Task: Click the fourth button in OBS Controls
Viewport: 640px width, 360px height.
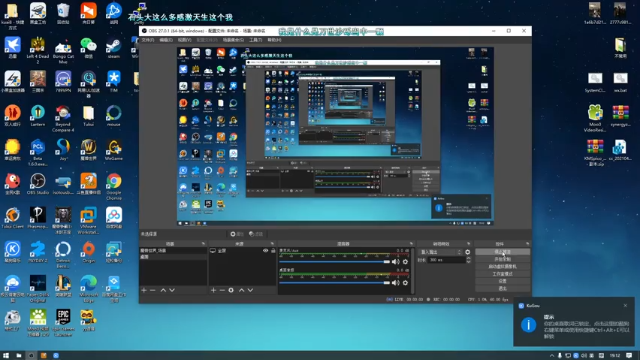Action: [502, 274]
